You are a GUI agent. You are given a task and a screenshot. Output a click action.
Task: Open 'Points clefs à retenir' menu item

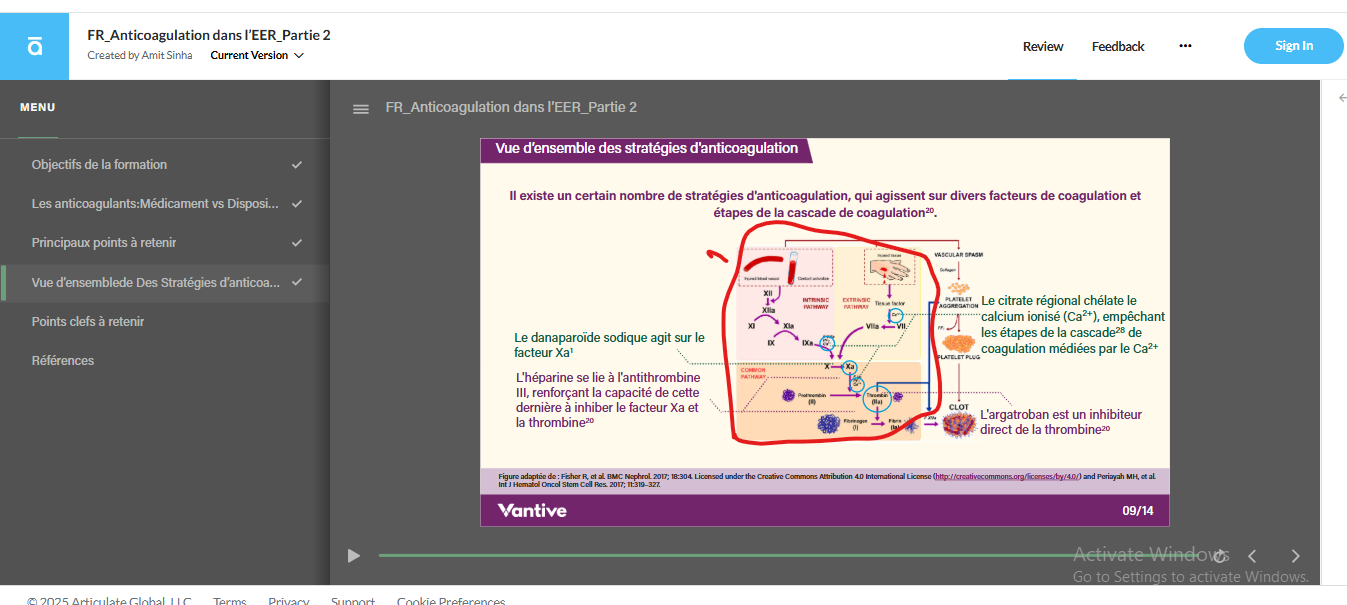click(x=165, y=321)
